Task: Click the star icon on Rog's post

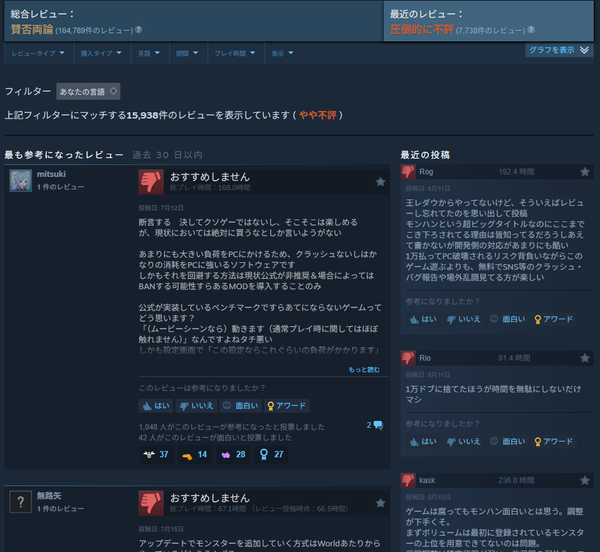Action: click(x=585, y=172)
